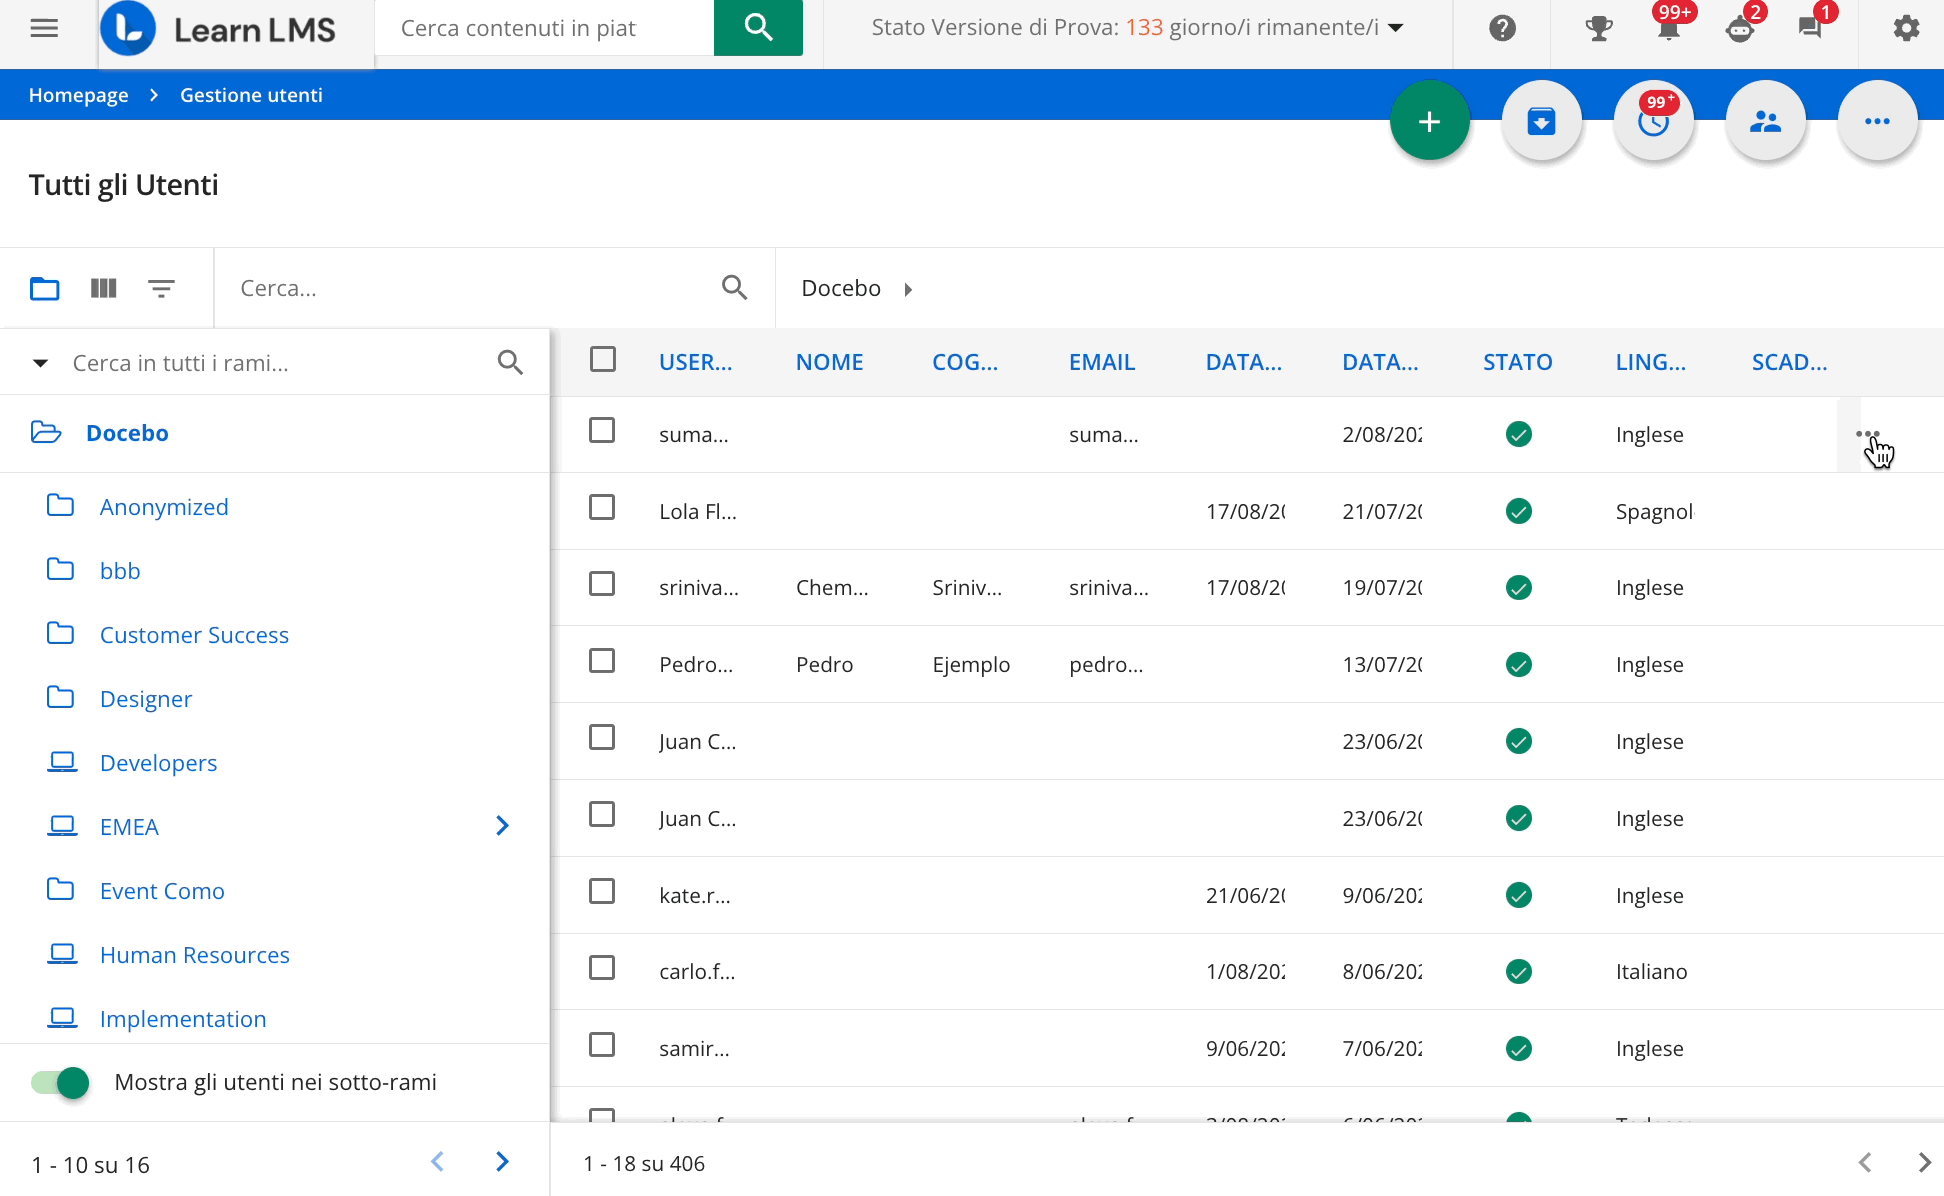Check the box for carlo.f... row
This screenshot has height=1196, width=1944.
coord(602,968)
